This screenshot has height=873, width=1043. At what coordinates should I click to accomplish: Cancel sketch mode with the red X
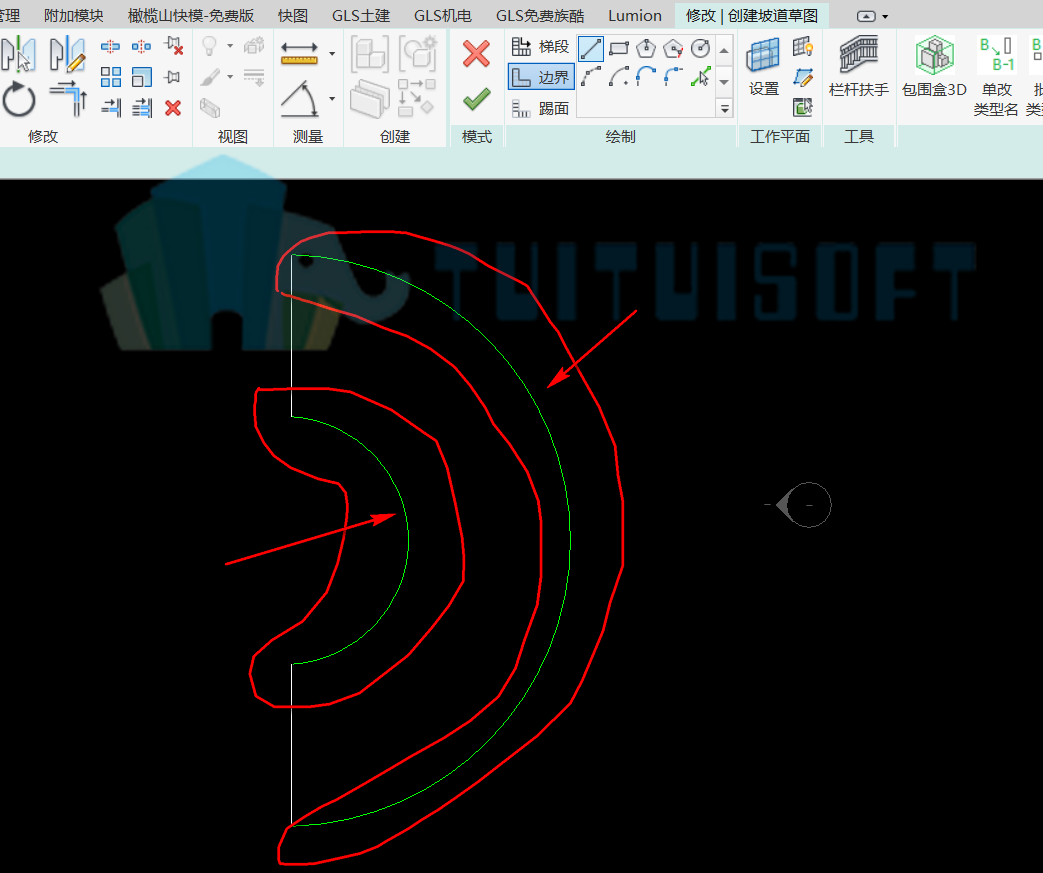[x=476, y=54]
